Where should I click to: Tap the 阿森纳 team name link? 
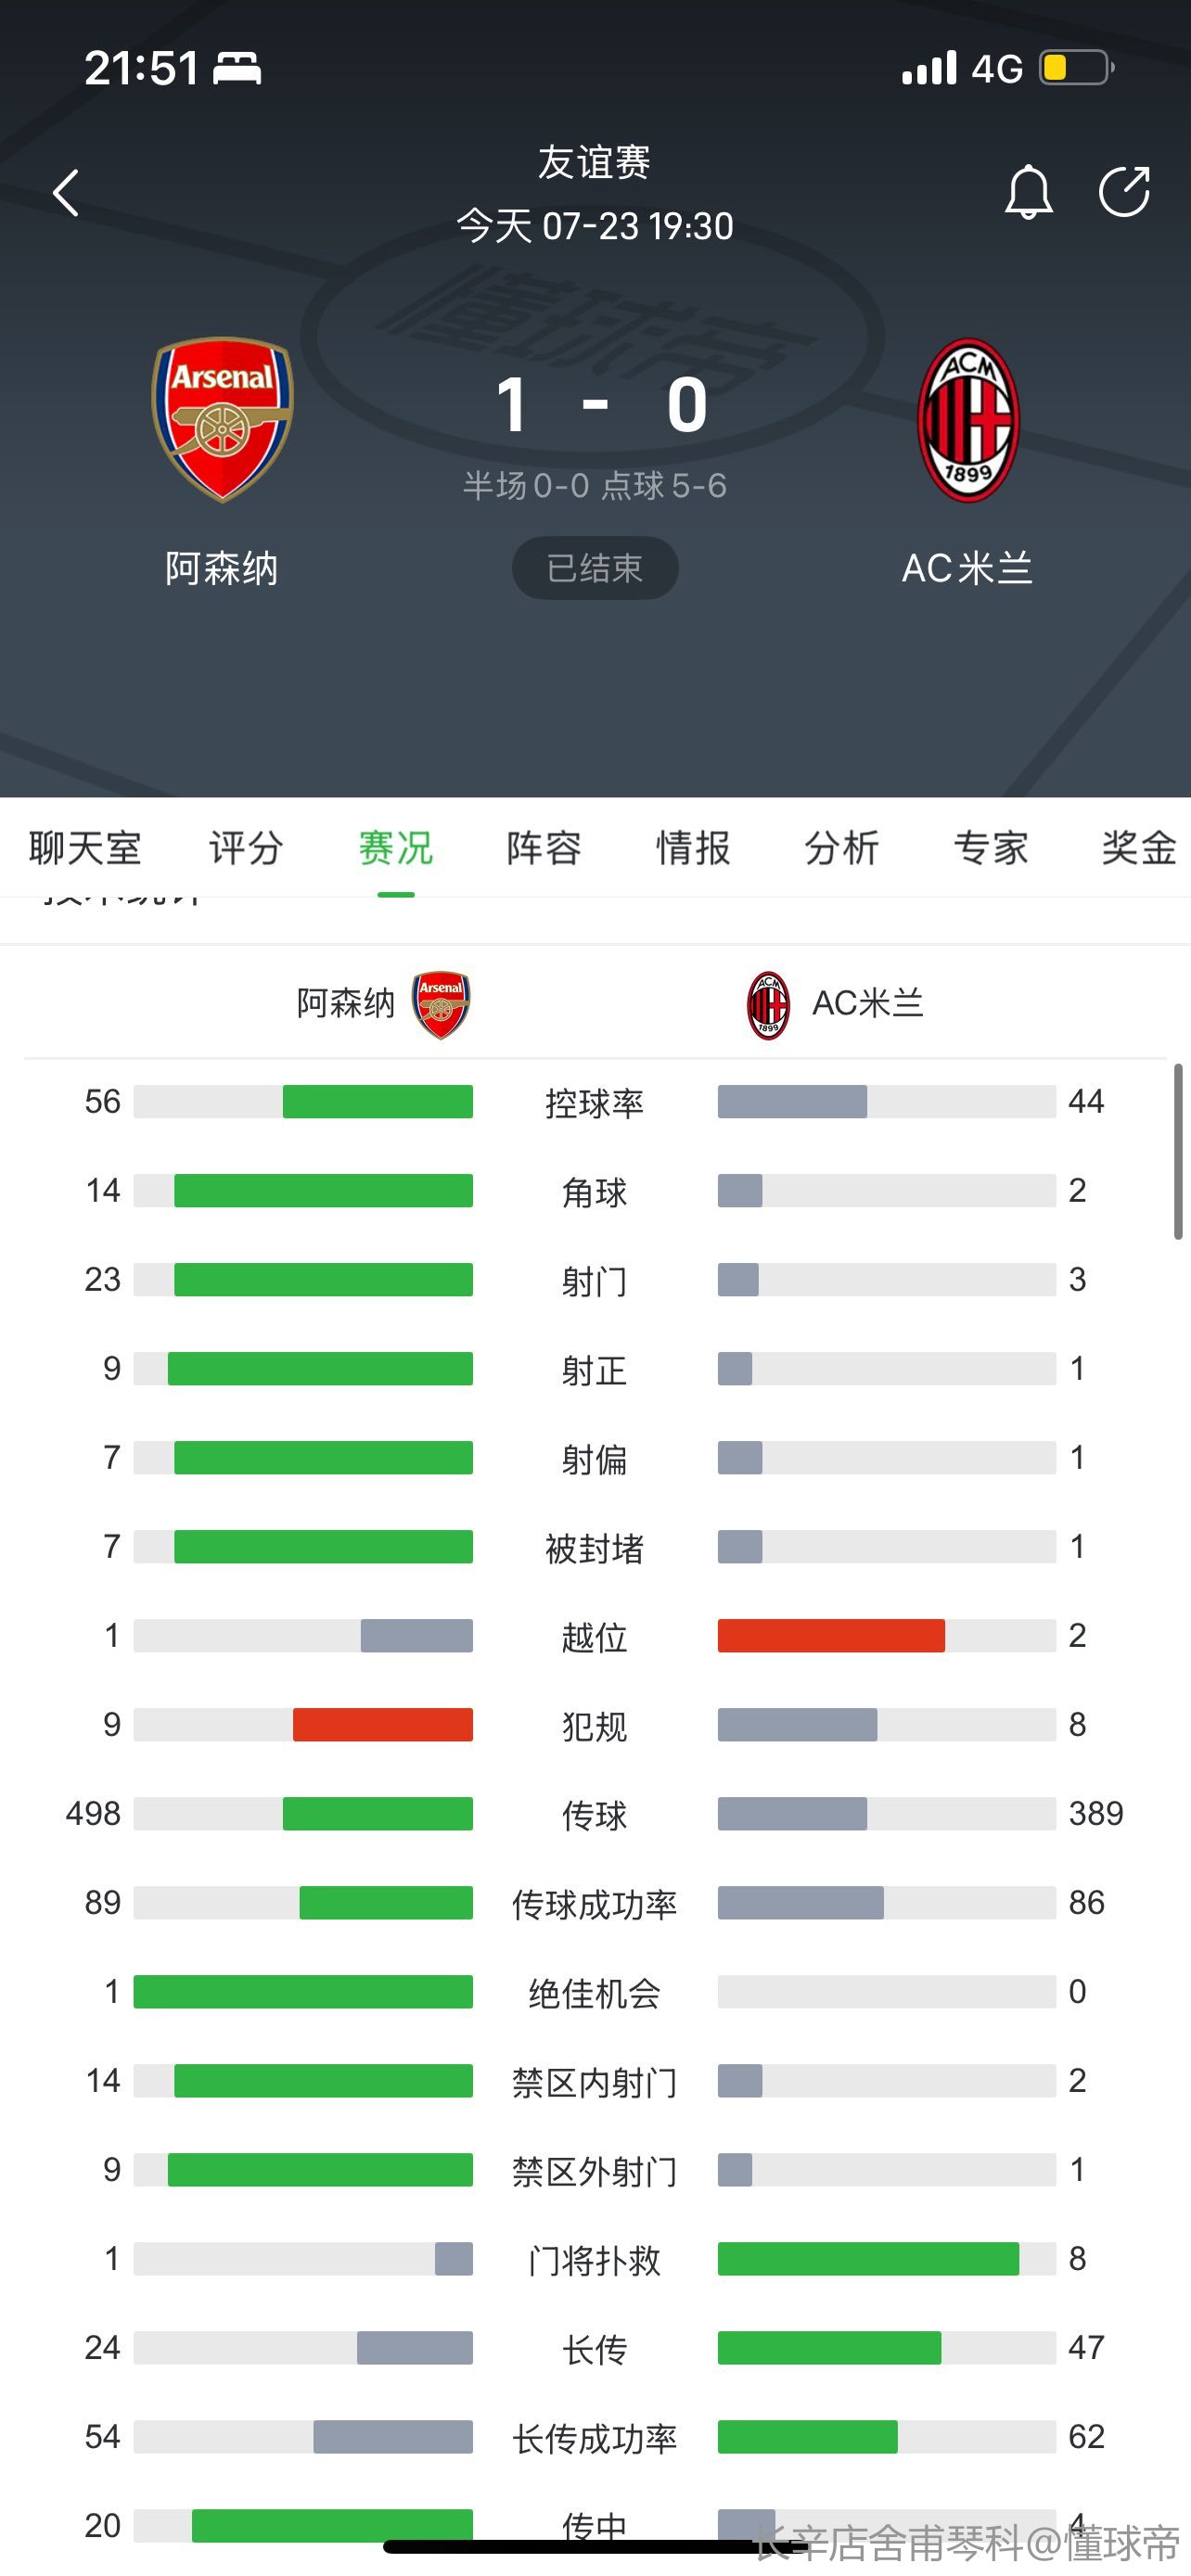click(x=221, y=568)
